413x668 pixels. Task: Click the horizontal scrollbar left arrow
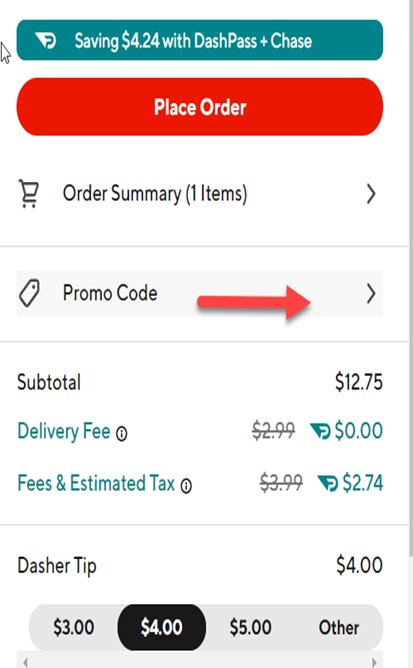point(25,662)
